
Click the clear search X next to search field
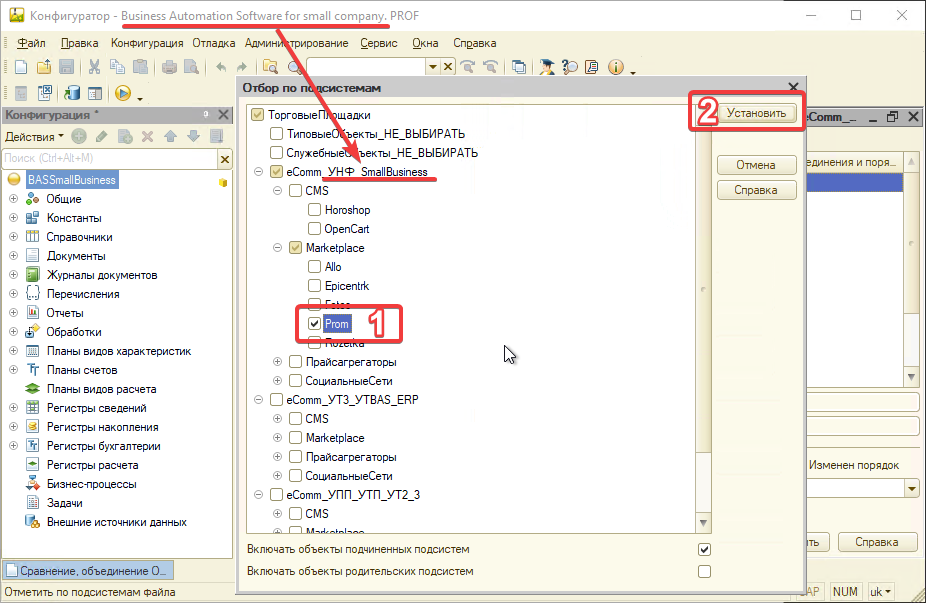[x=225, y=158]
